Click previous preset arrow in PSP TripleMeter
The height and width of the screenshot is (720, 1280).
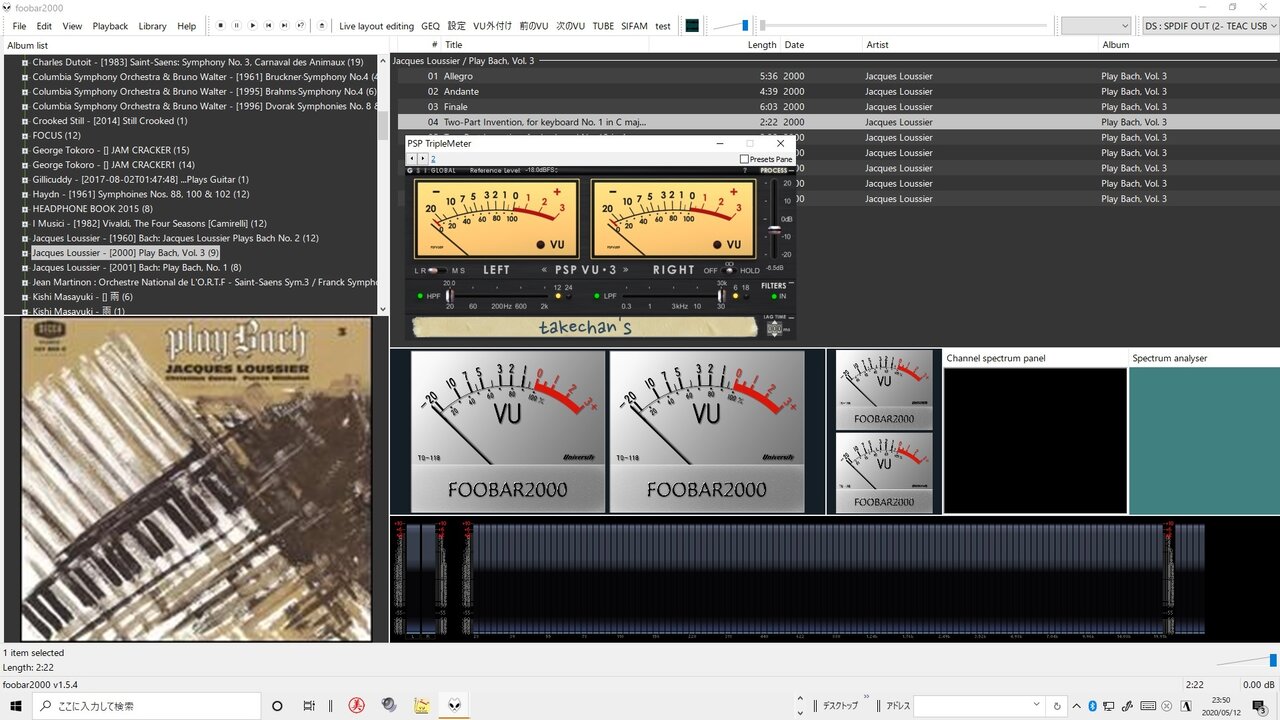[x=412, y=159]
